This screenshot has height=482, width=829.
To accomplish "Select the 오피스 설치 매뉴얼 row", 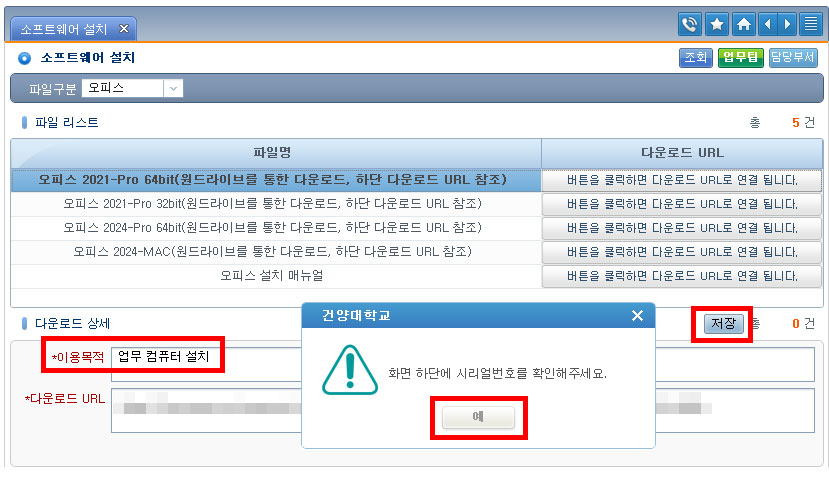I will 274,275.
